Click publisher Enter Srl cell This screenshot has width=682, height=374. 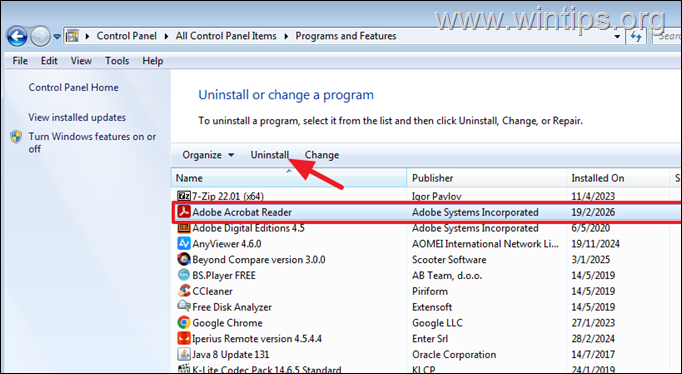(x=430, y=338)
